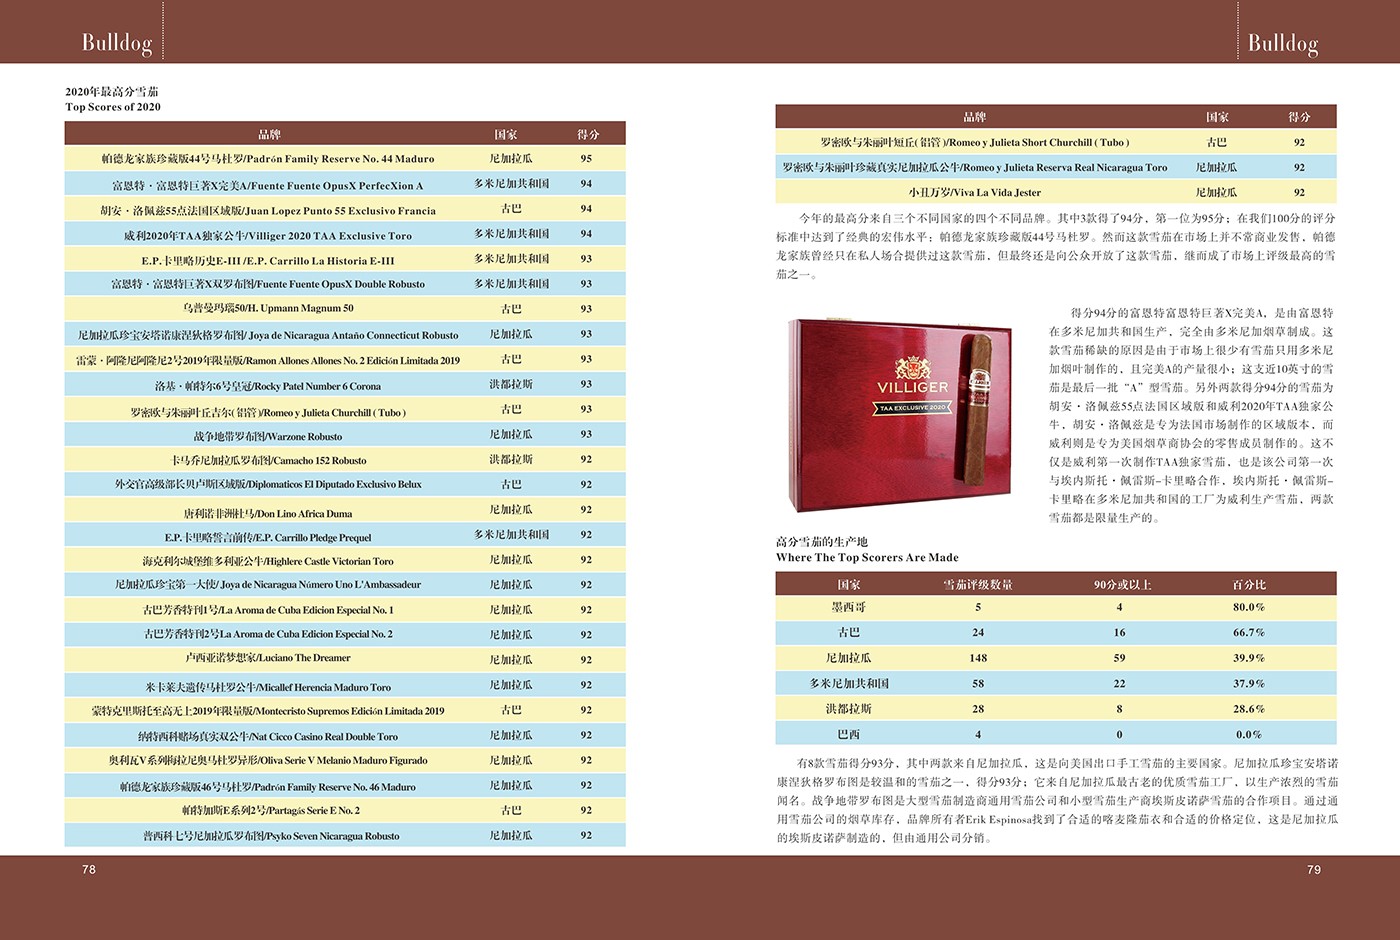Click the 雪茄评级数量 column header
The height and width of the screenshot is (940, 1400).
977,584
